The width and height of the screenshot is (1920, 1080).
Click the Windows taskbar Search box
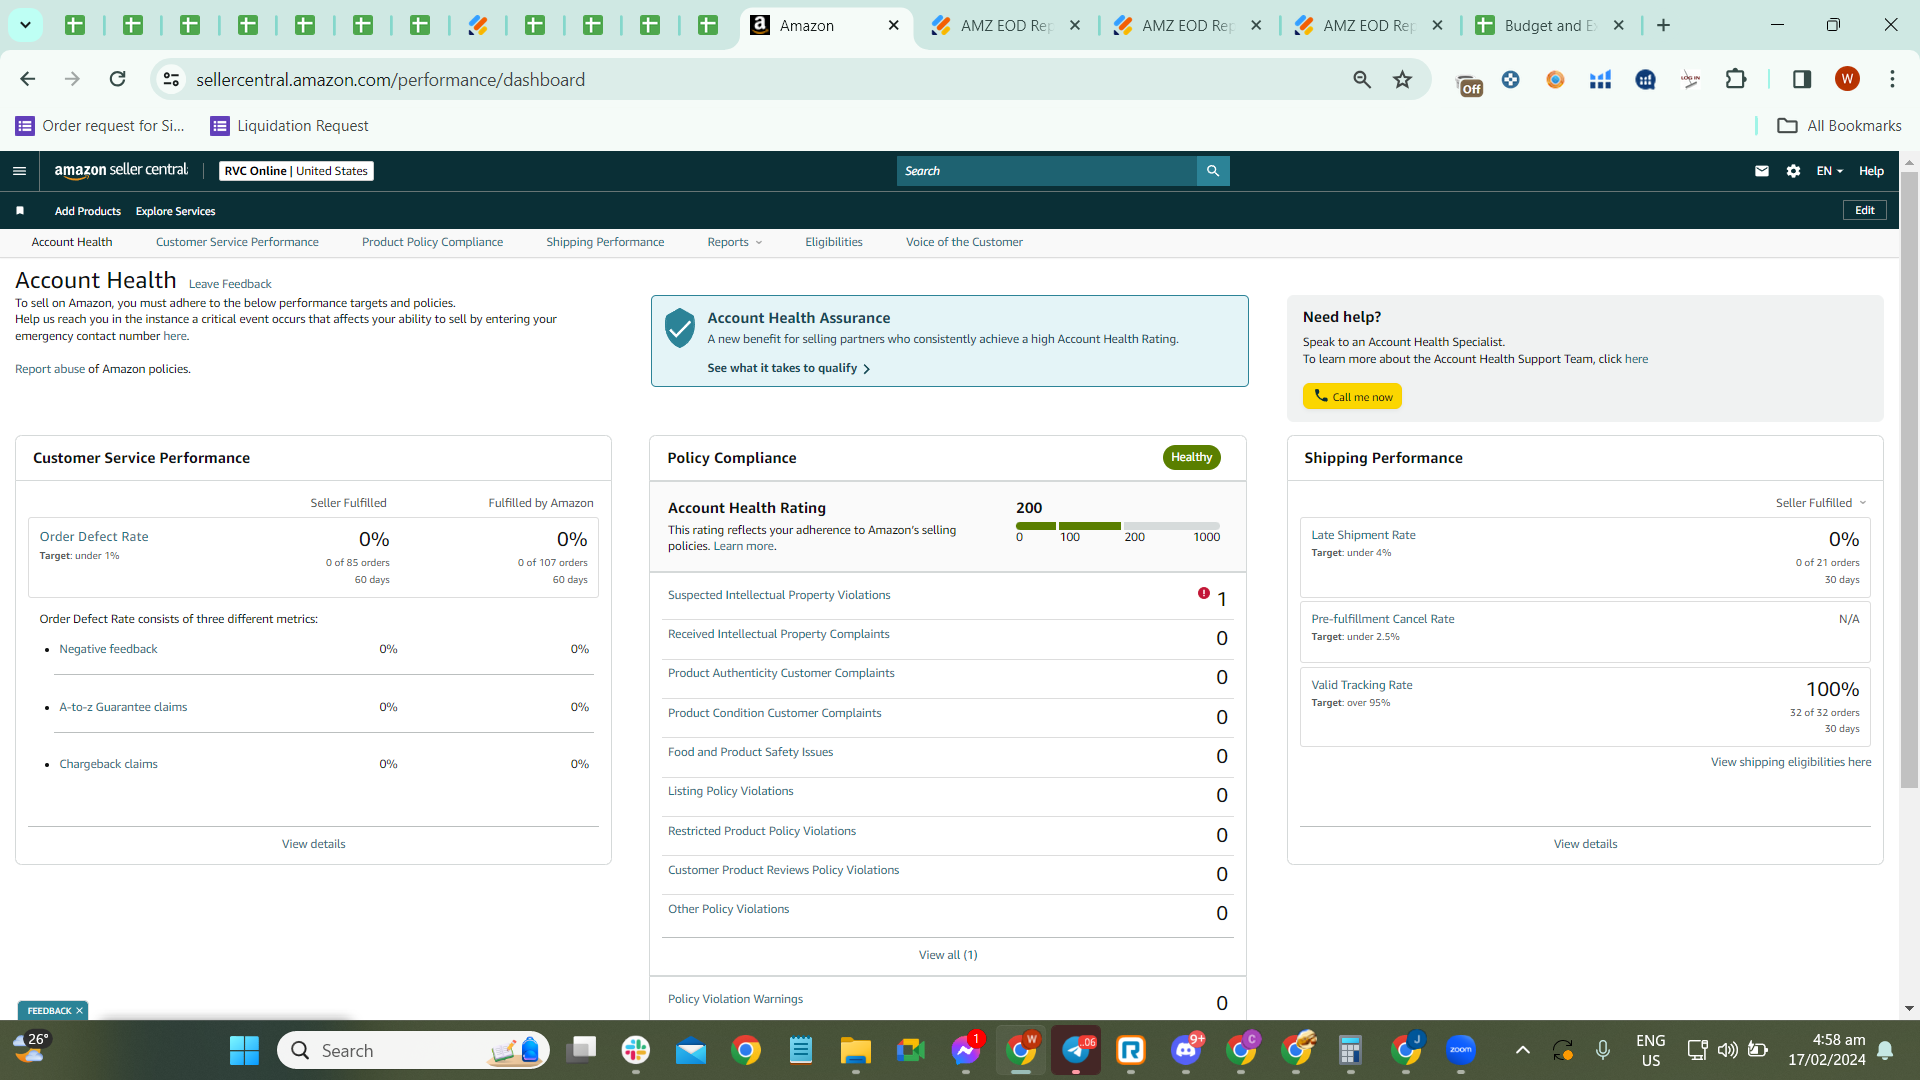point(413,1051)
